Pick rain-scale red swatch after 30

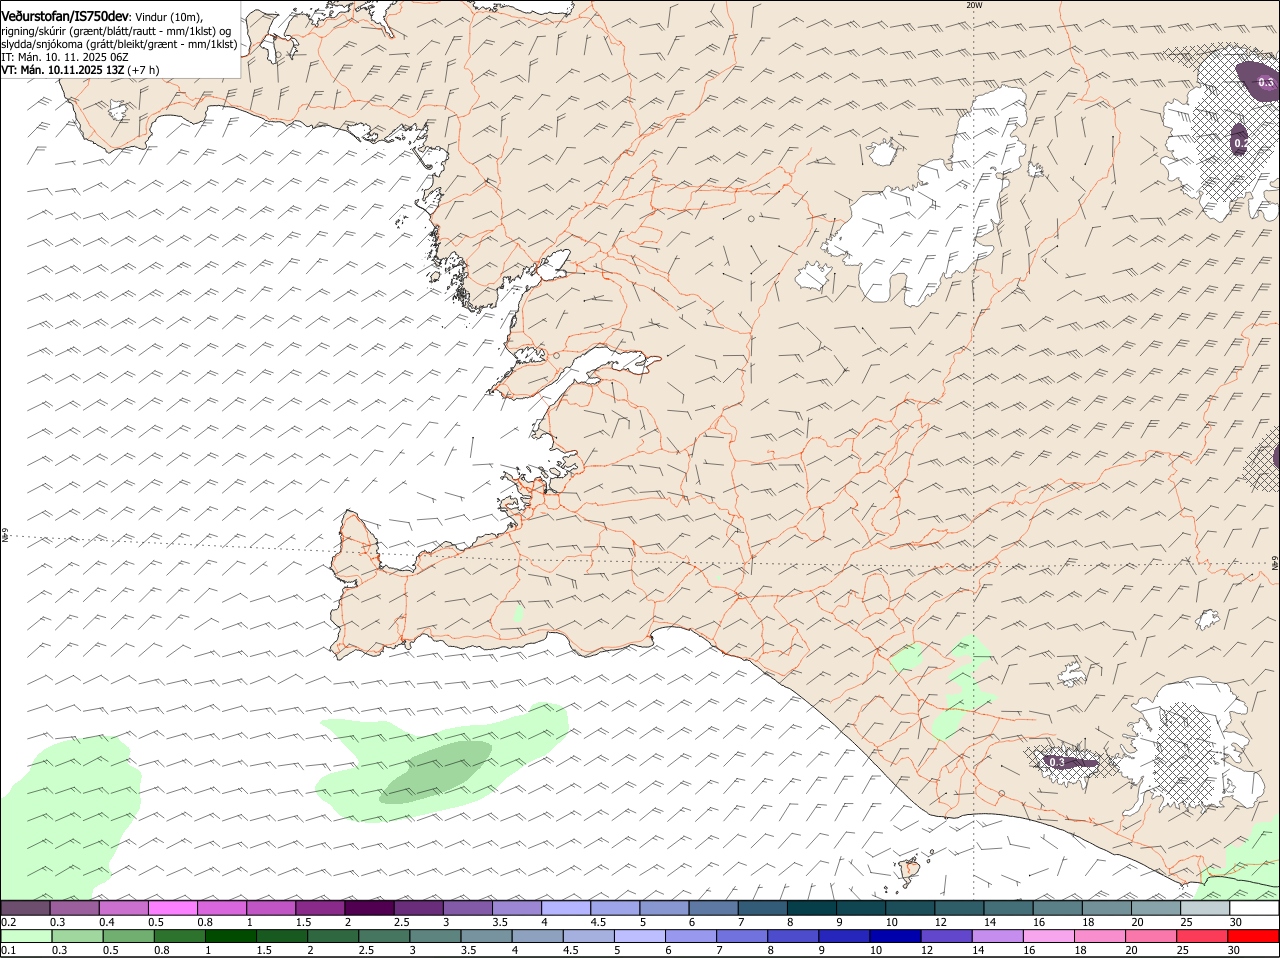coord(1253,936)
